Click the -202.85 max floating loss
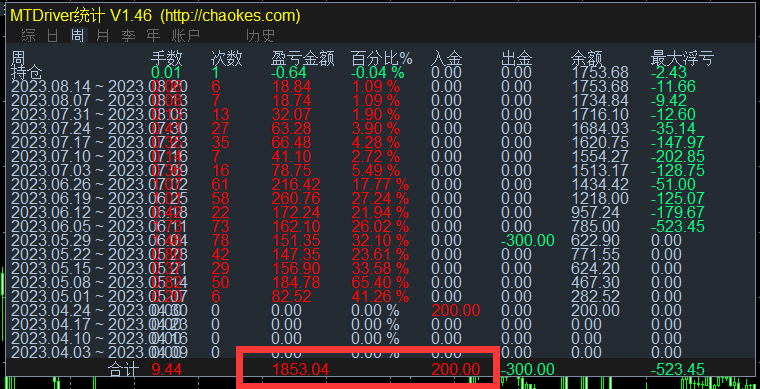This screenshot has height=389, width=760. (678, 156)
